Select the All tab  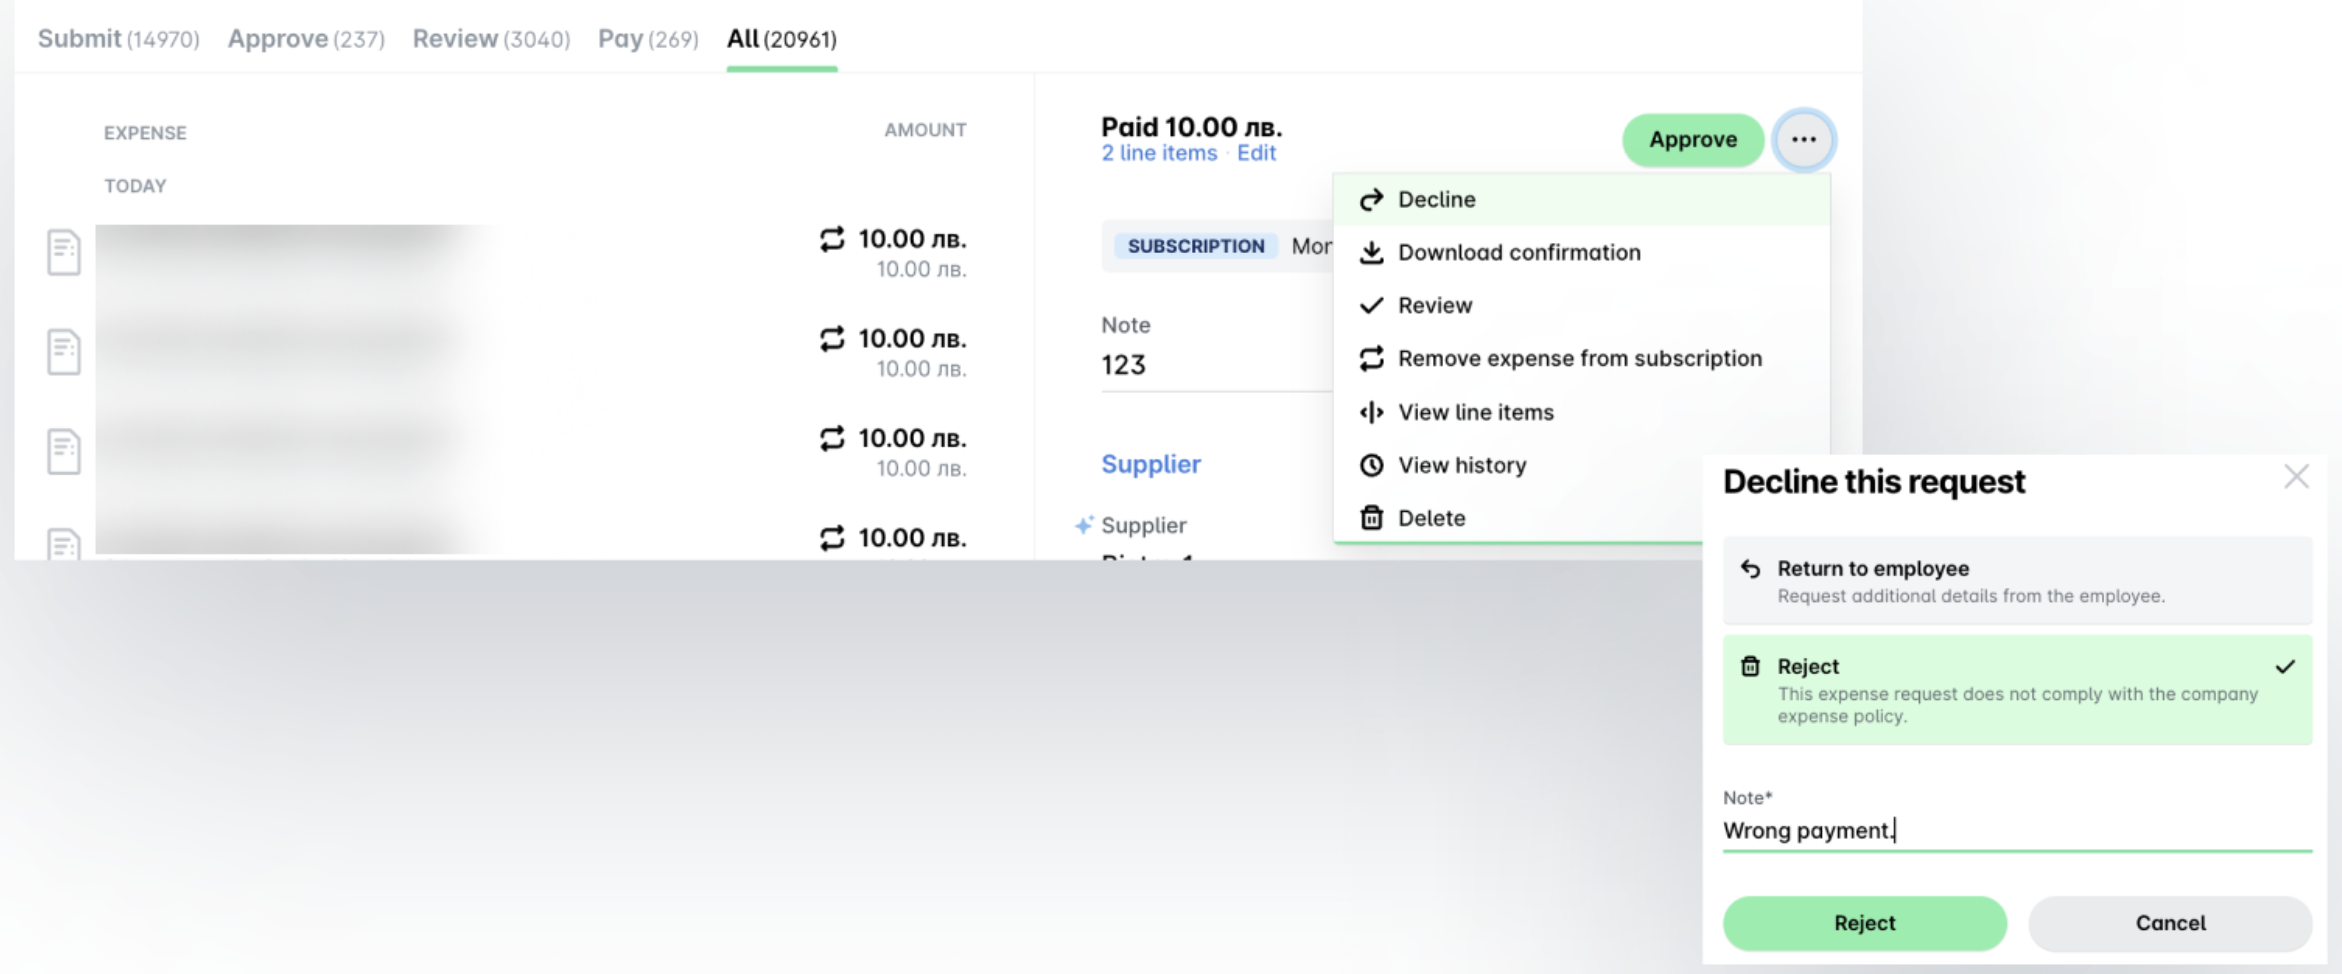[x=782, y=39]
